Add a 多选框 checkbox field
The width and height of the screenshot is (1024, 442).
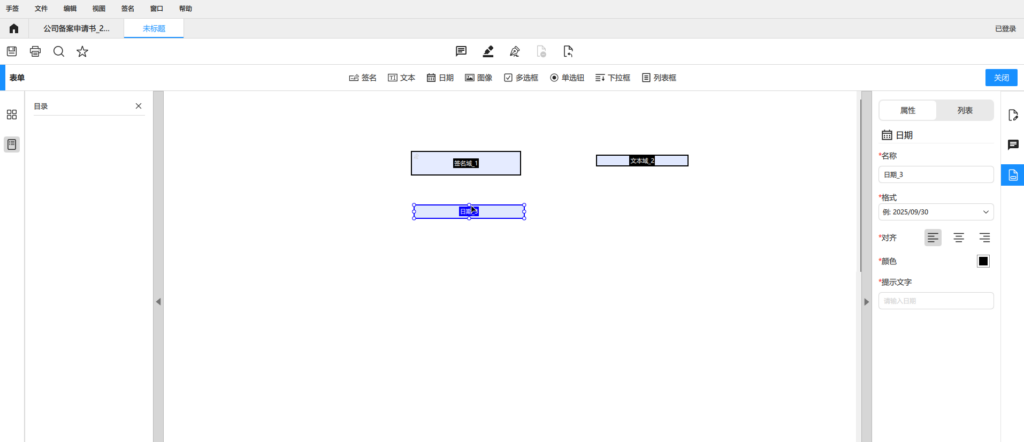pyautogui.click(x=520, y=77)
